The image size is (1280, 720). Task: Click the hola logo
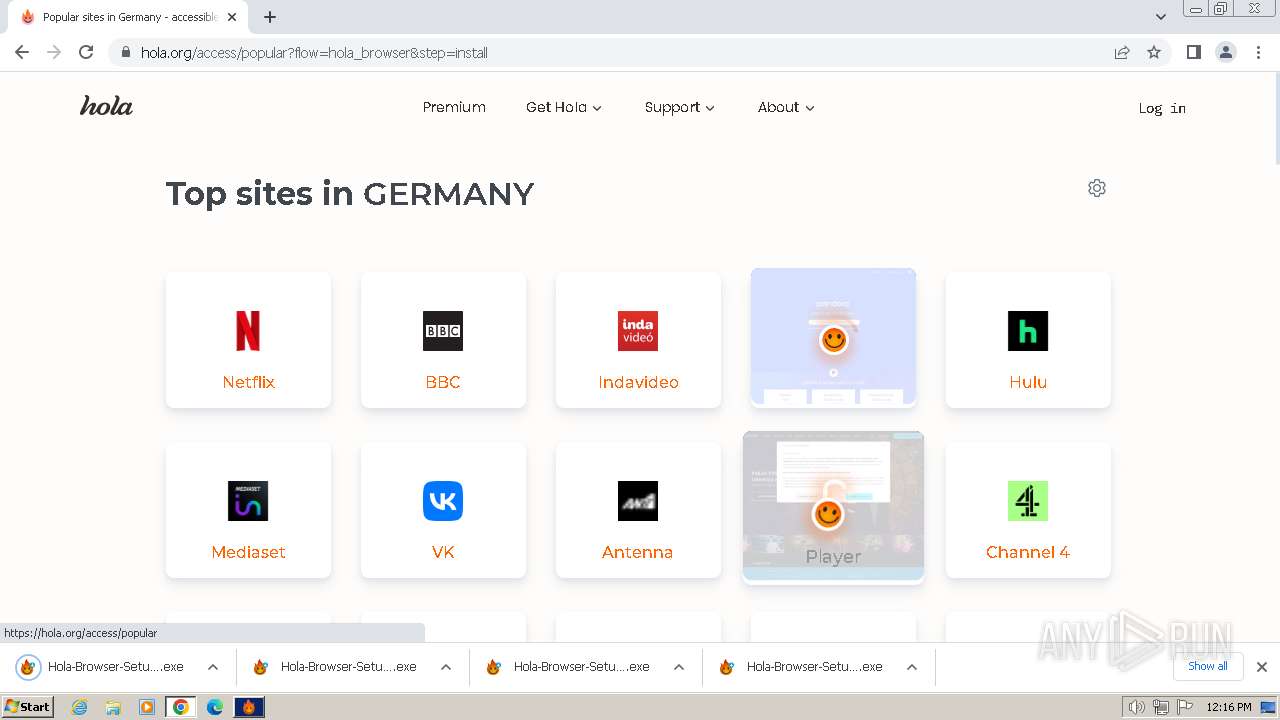coord(106,106)
